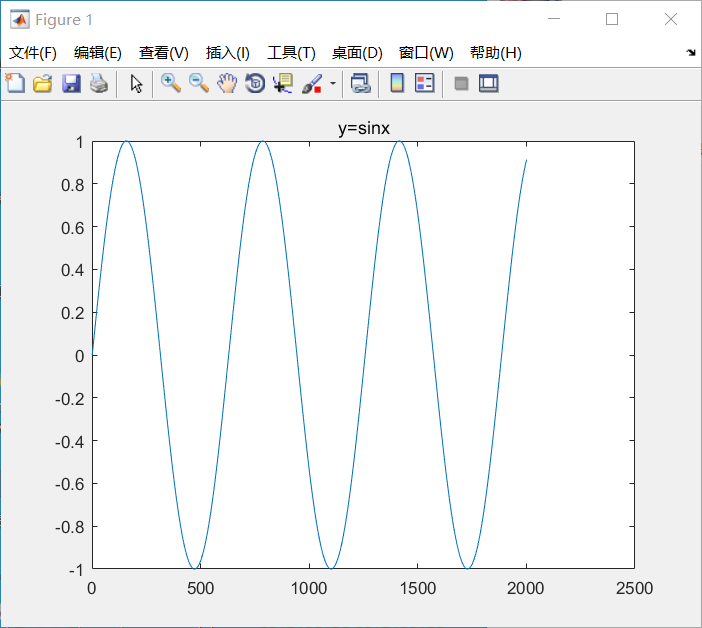The width and height of the screenshot is (702, 628).
Task: Enable the Rotate 3D tool
Action: click(x=255, y=83)
